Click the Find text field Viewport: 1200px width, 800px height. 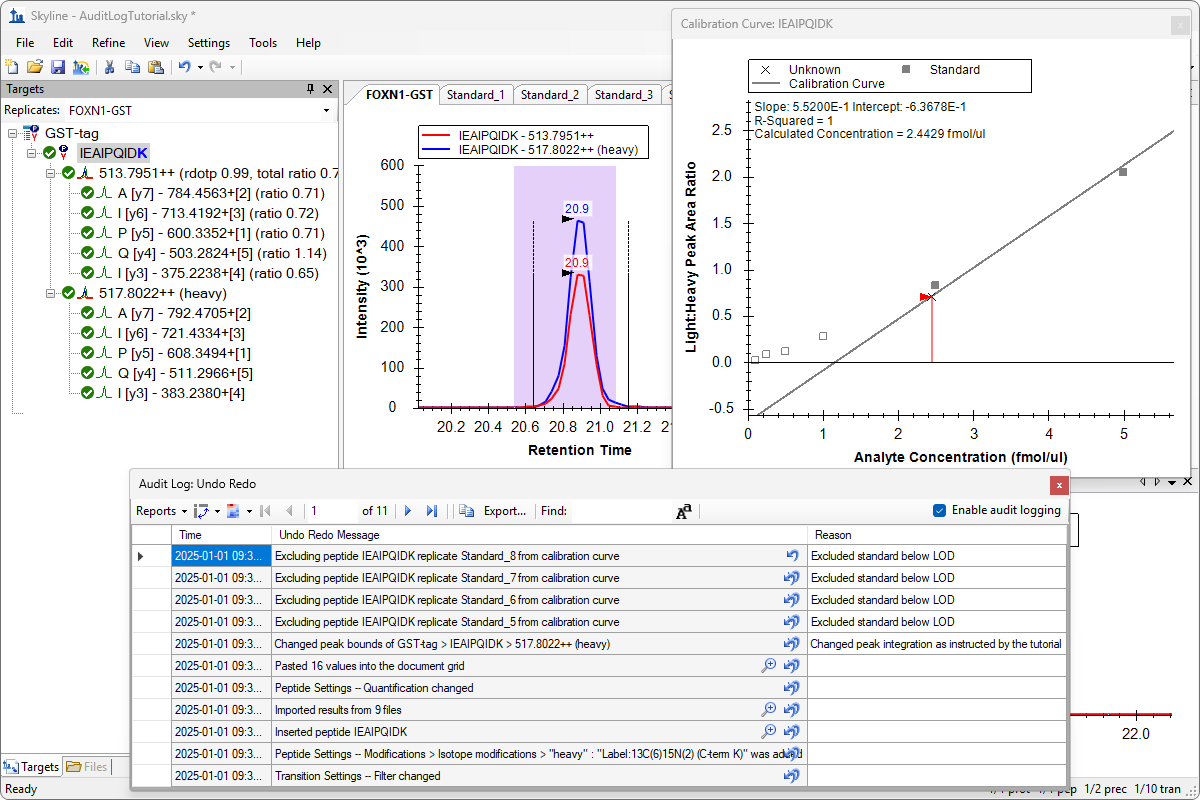[620, 511]
